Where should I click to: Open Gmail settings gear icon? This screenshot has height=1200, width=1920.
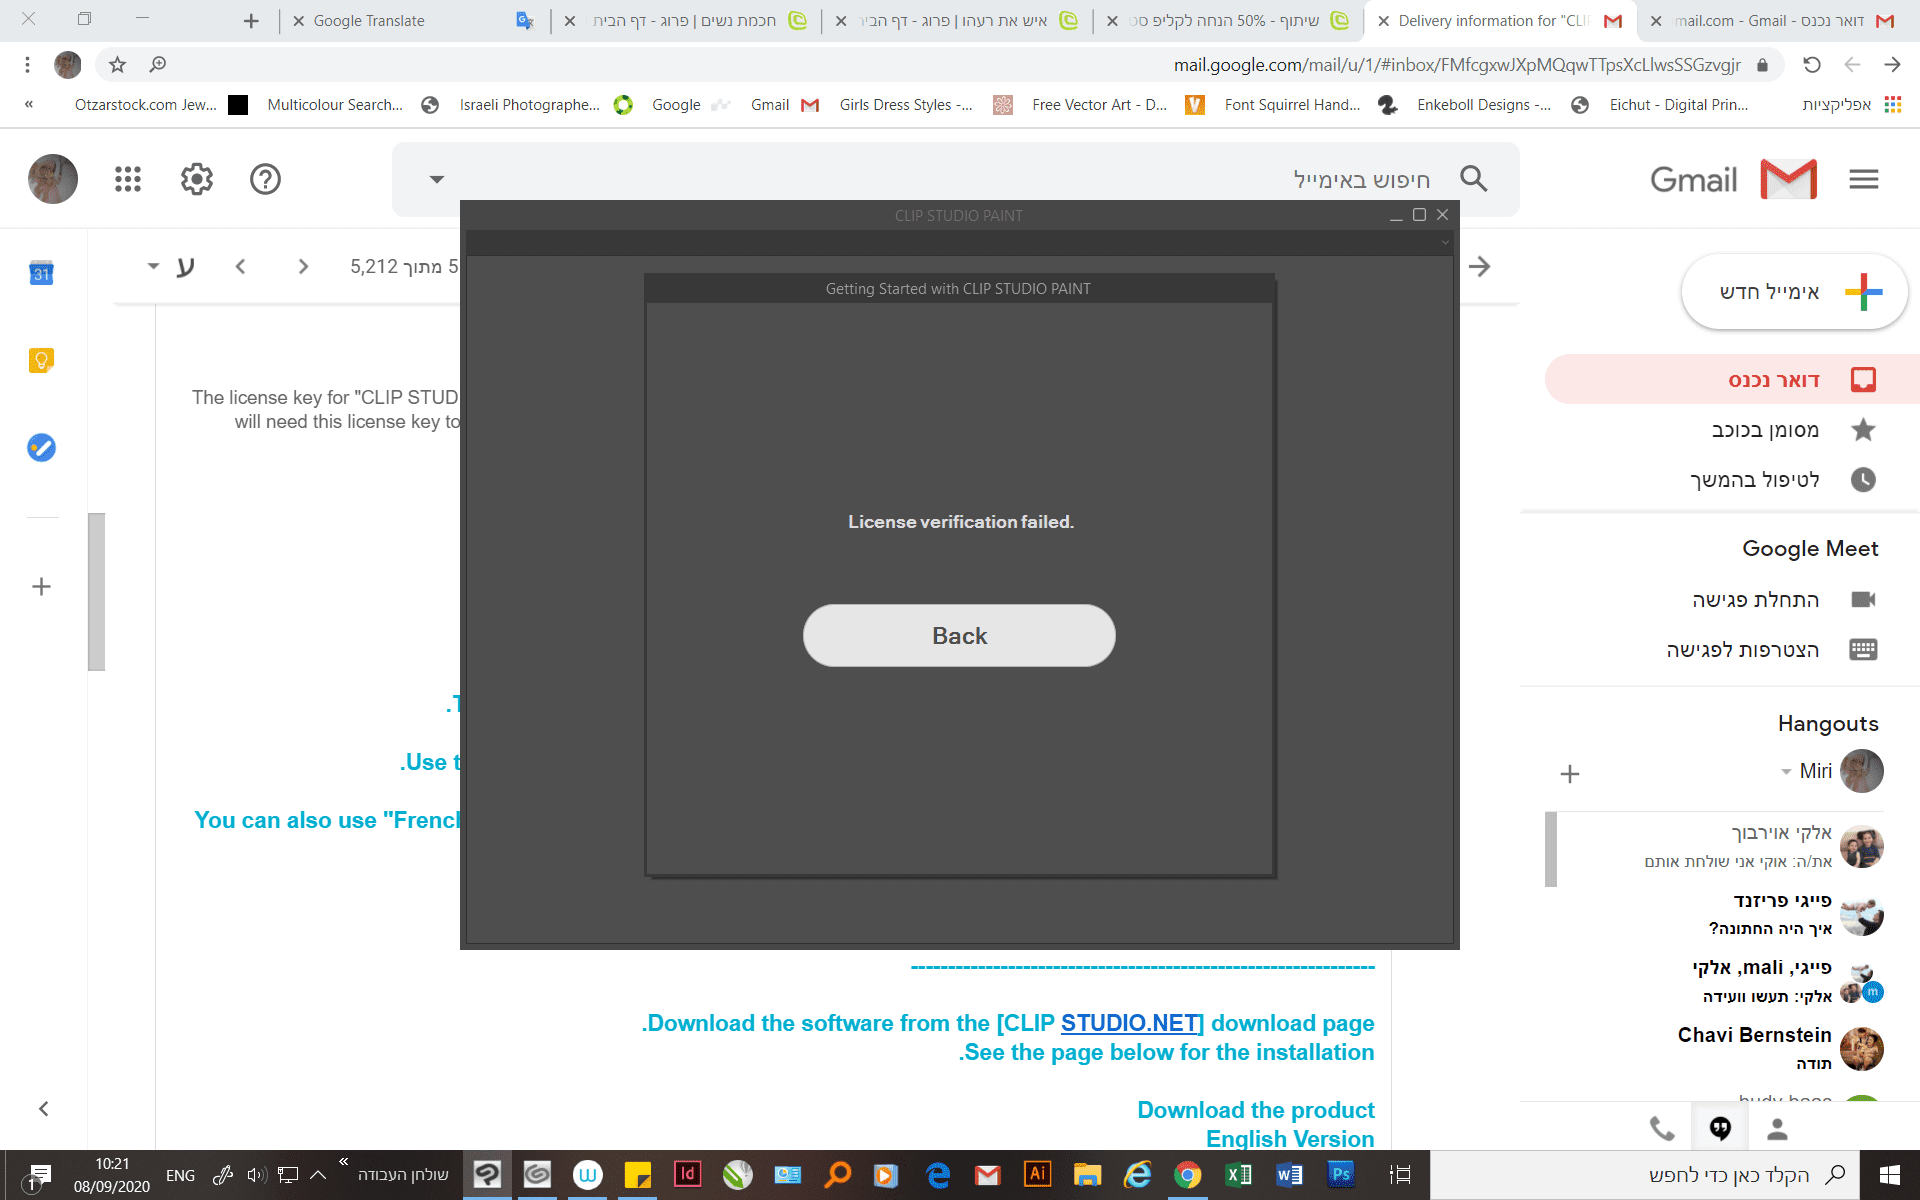(x=196, y=179)
